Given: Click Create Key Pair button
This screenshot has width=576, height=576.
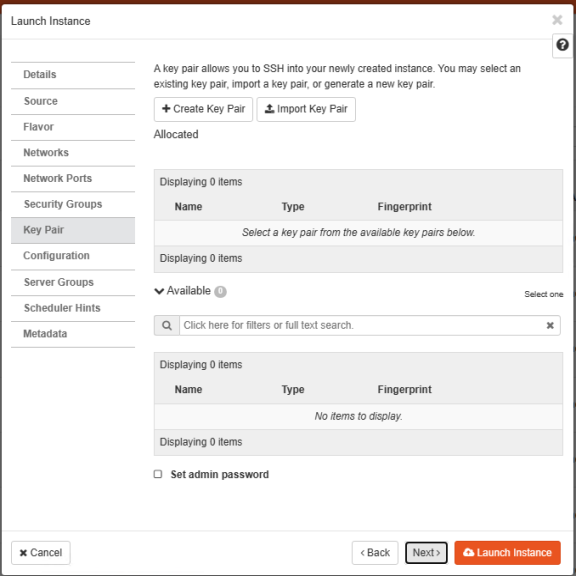Looking at the screenshot, I should [x=203, y=109].
